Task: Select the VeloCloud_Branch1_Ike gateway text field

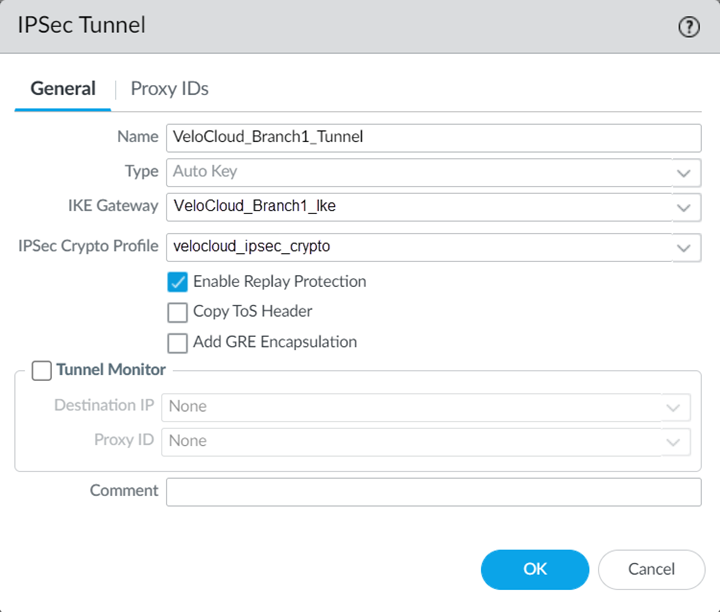Action: pos(415,207)
